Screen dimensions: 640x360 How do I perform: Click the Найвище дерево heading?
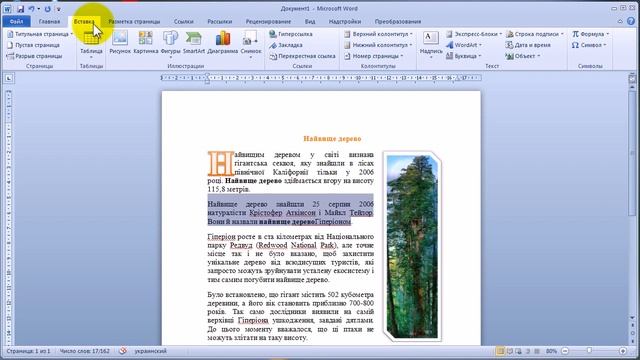tap(332, 139)
